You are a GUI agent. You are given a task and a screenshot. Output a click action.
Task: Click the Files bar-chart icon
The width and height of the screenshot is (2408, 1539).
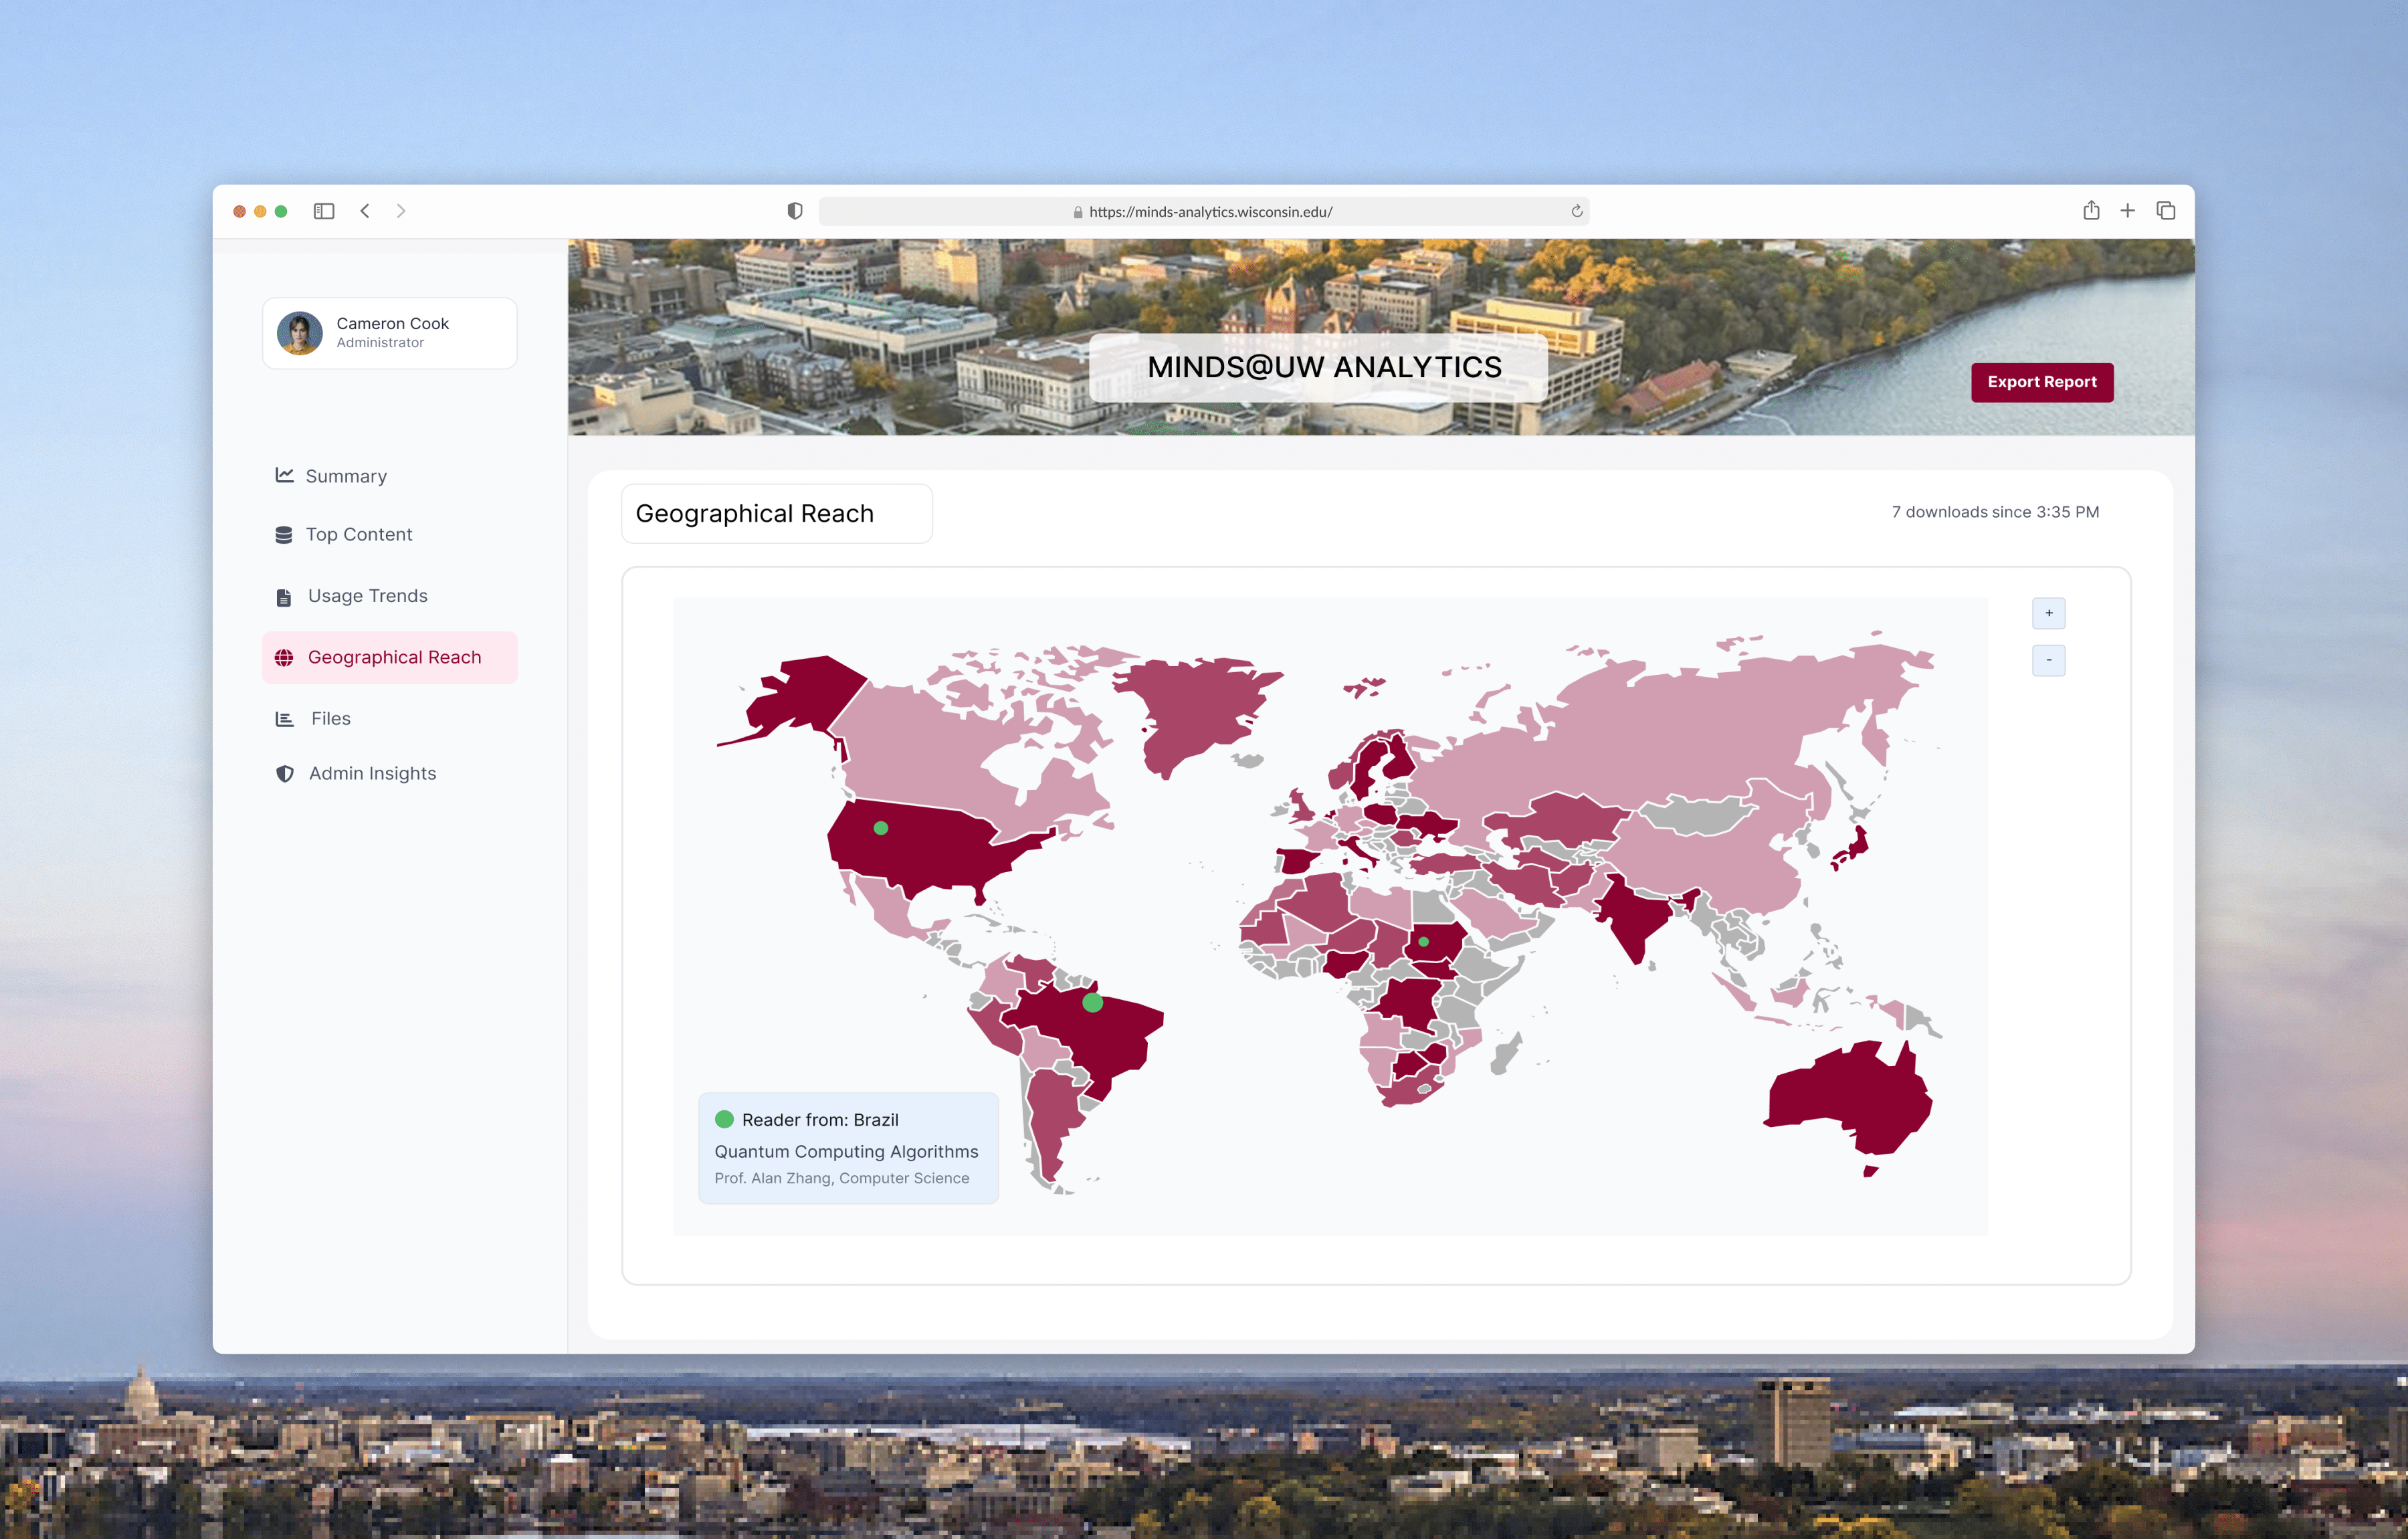tap(284, 719)
